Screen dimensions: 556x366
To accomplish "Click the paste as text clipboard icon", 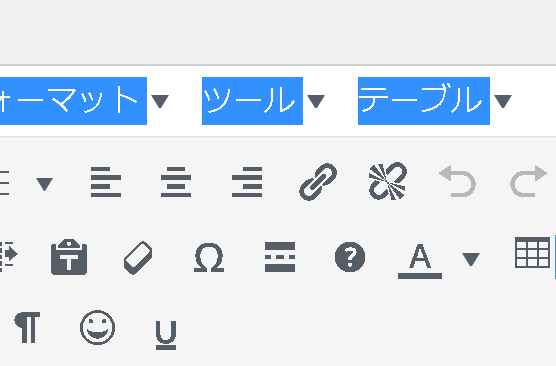I will pos(69,257).
